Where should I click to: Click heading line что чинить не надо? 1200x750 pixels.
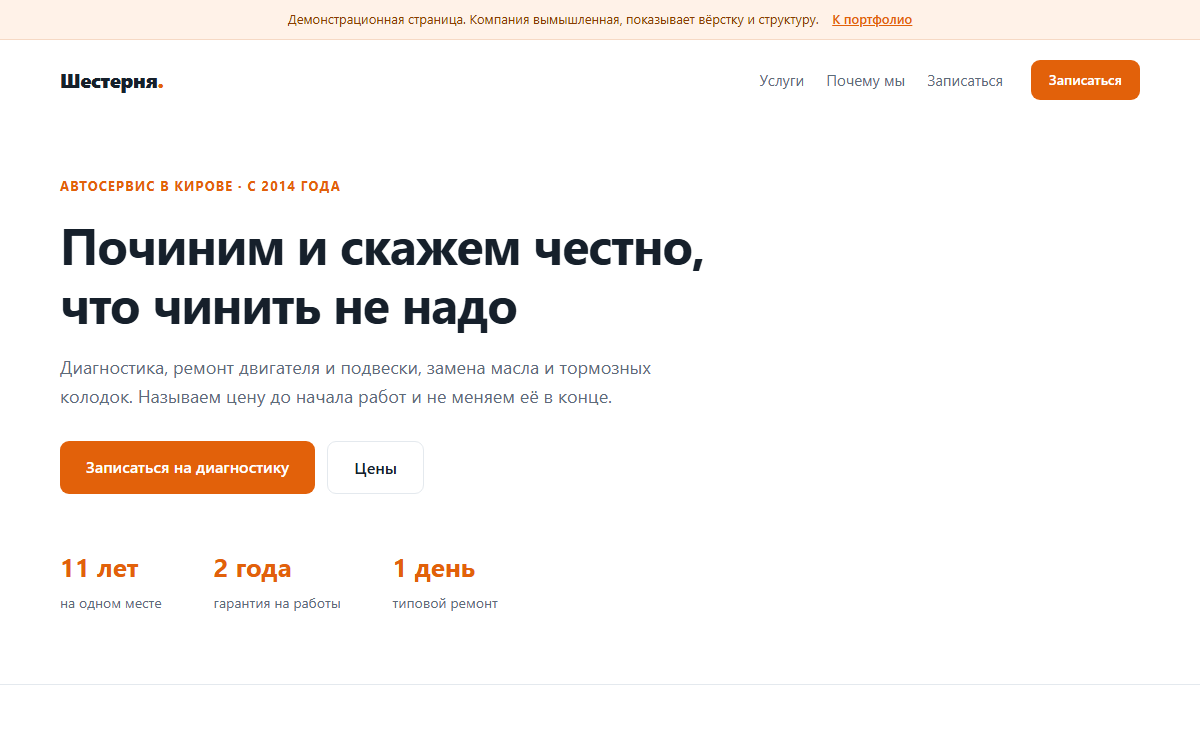tap(289, 309)
